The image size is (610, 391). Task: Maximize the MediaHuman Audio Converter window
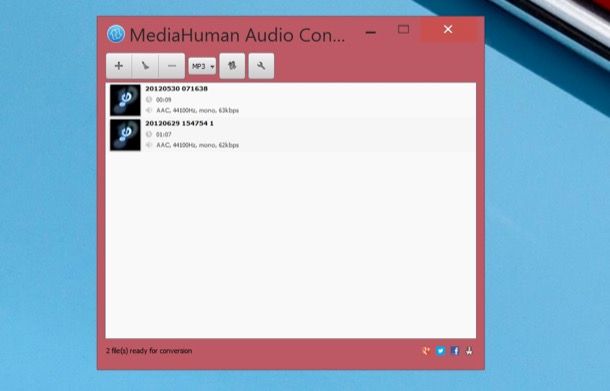click(403, 30)
